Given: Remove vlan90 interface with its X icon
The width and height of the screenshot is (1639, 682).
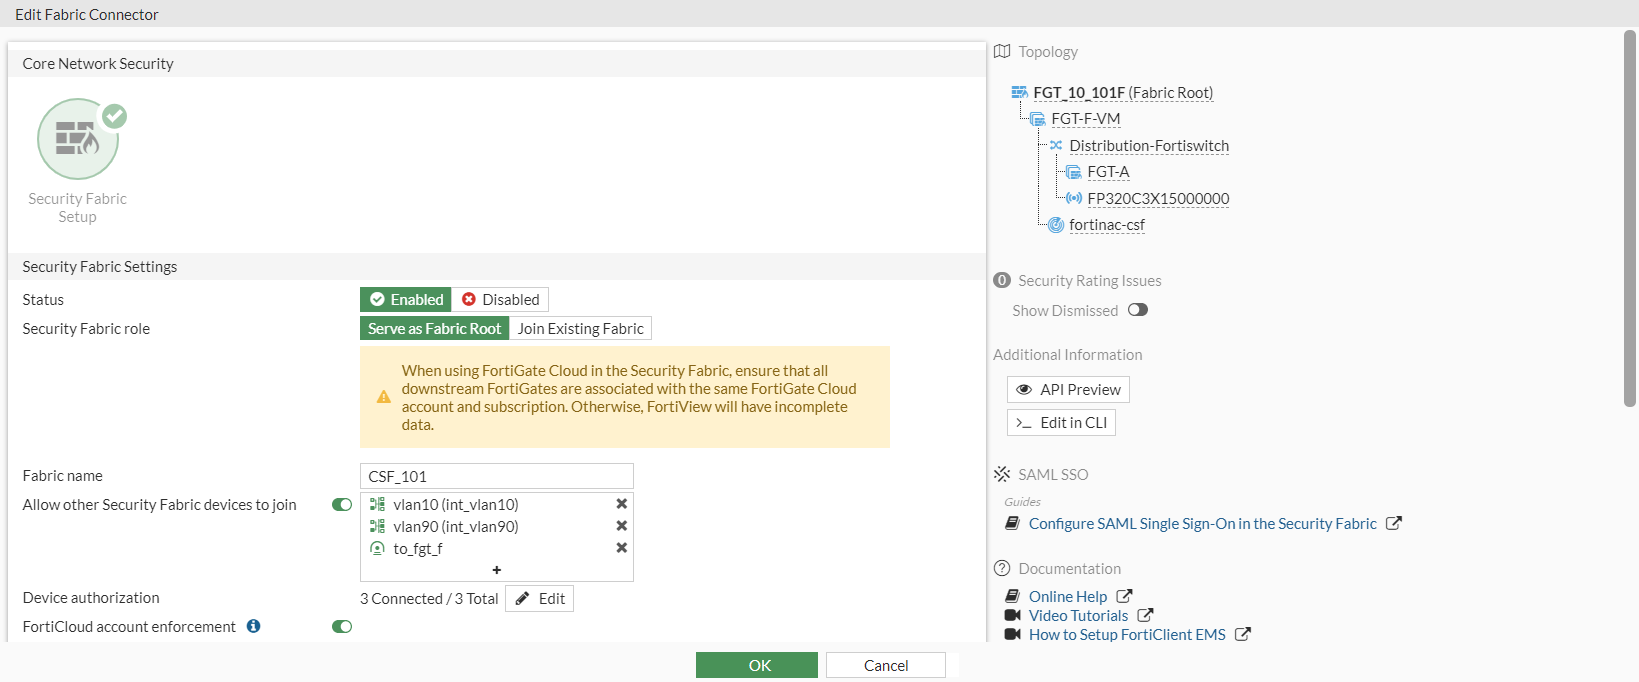Looking at the screenshot, I should [x=622, y=526].
